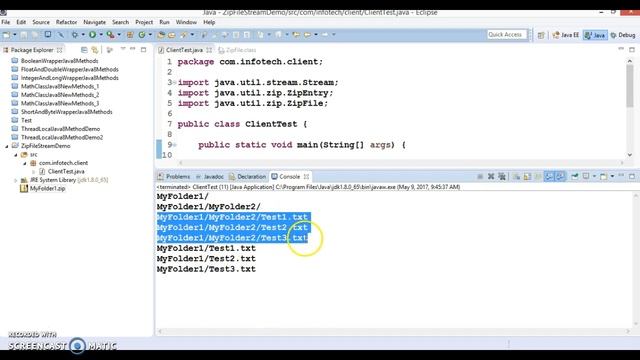The width and height of the screenshot is (640, 360).
Task: Collapse the src folder node
Action: click(16, 155)
